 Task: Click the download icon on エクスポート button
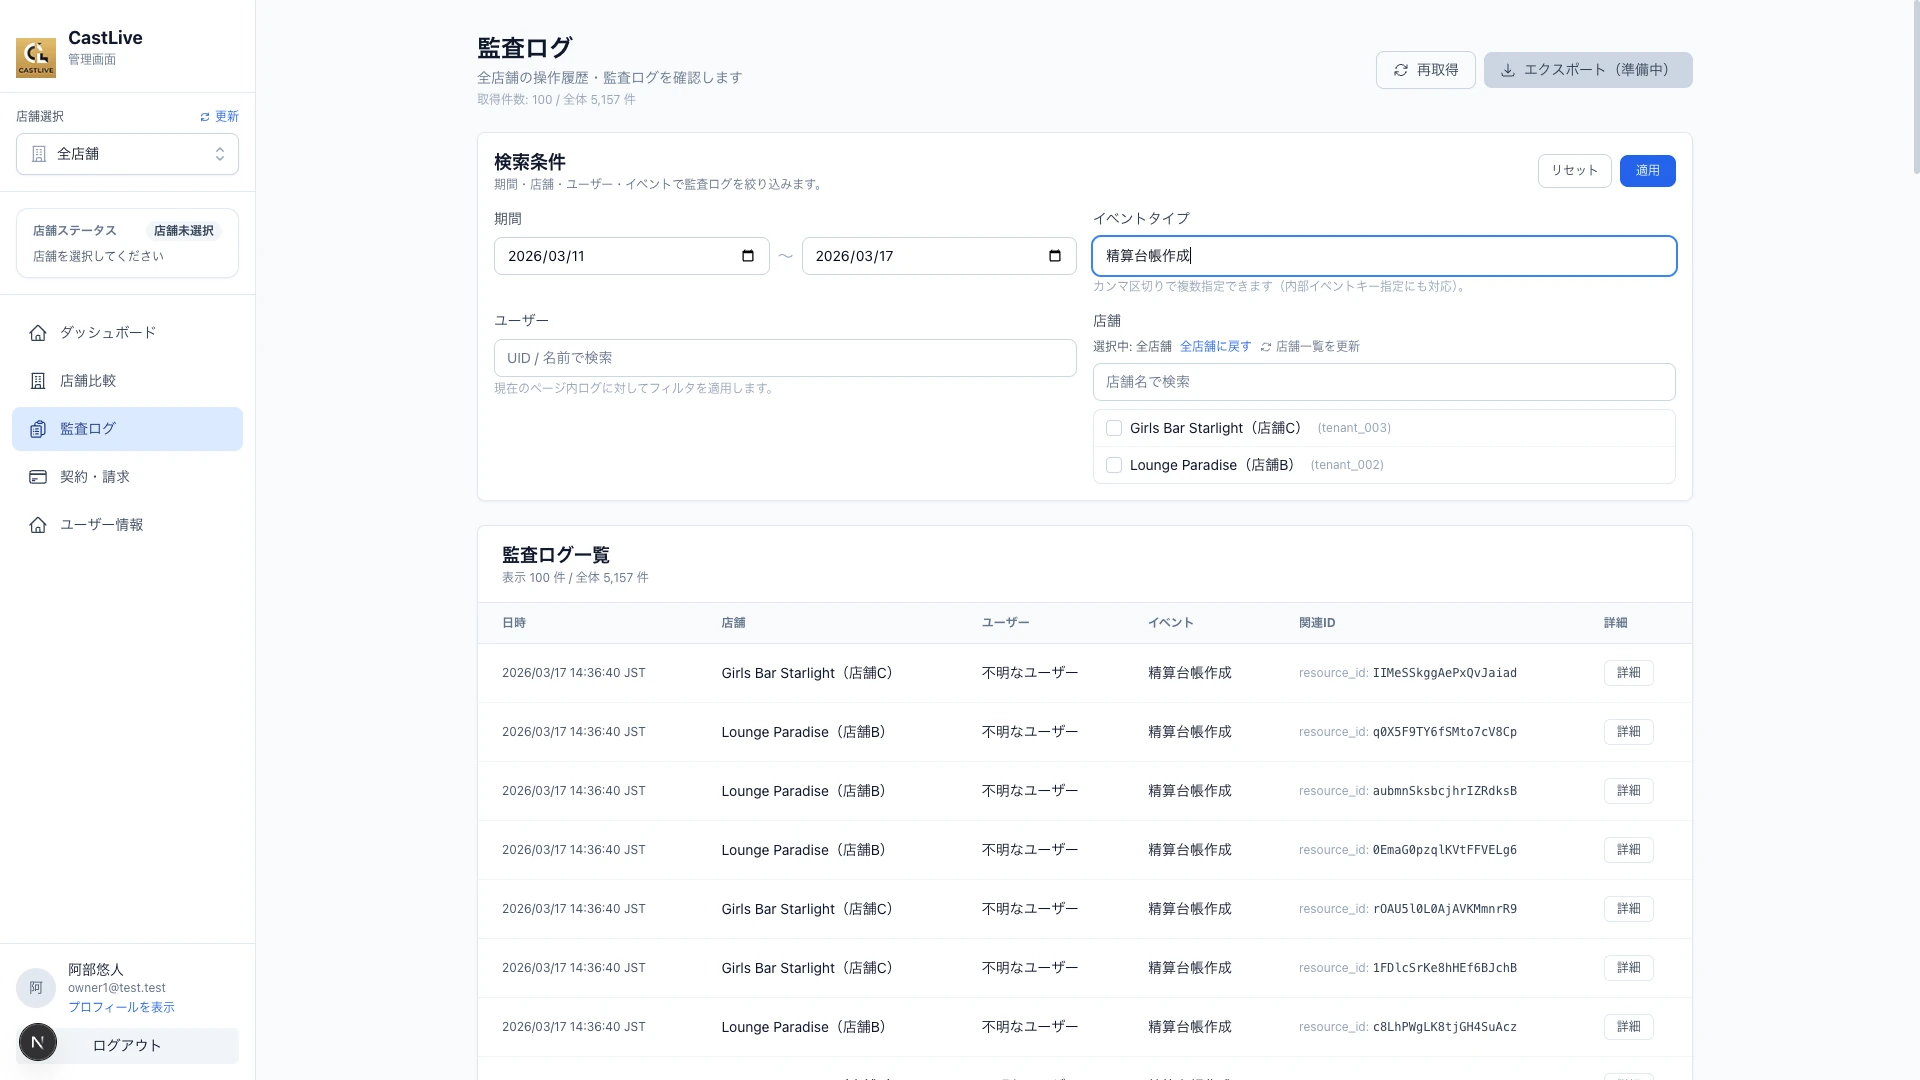pos(1506,70)
